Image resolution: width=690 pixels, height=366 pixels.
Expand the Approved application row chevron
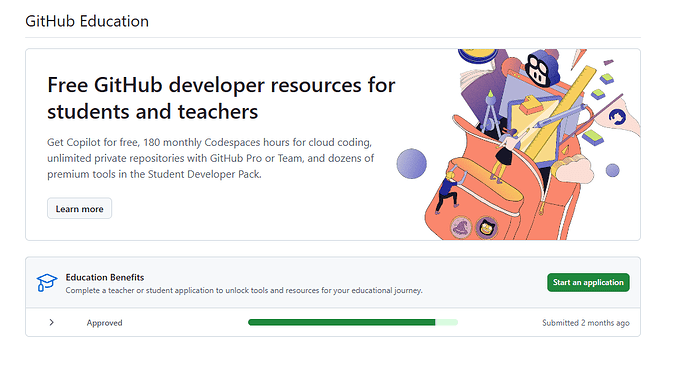(51, 322)
